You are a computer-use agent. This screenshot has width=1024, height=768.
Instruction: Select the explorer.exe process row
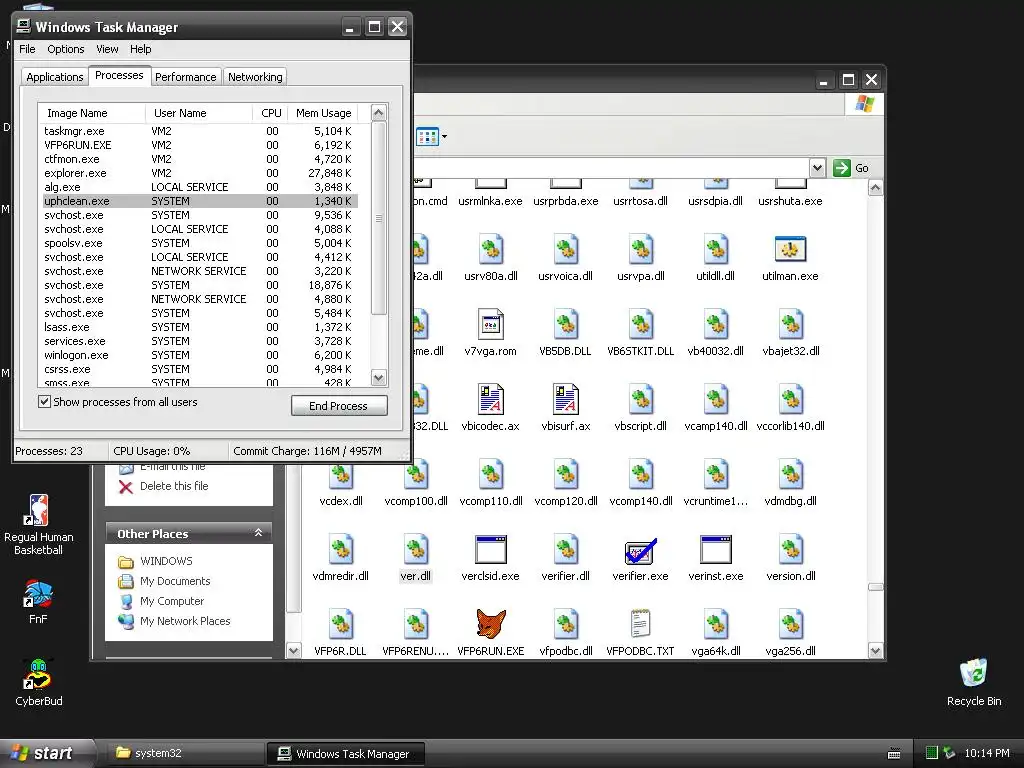click(199, 173)
